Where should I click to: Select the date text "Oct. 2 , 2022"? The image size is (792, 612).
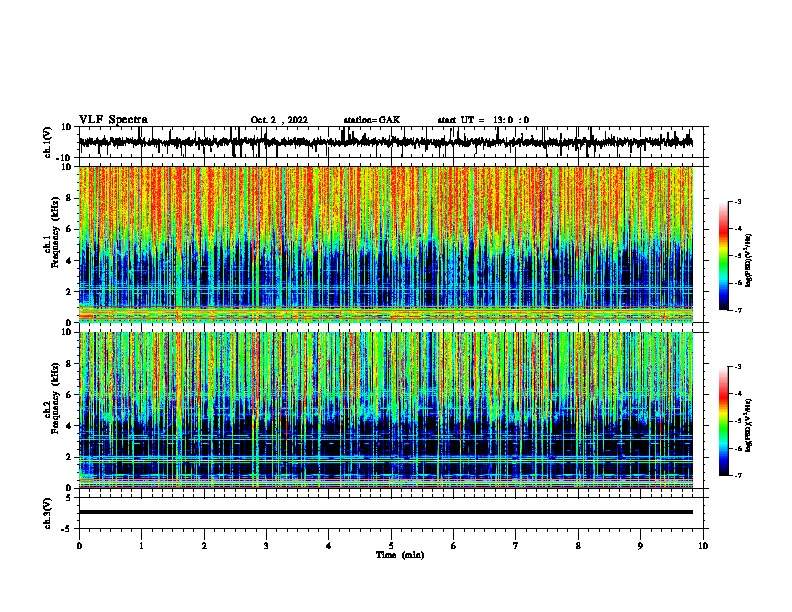[x=279, y=120]
